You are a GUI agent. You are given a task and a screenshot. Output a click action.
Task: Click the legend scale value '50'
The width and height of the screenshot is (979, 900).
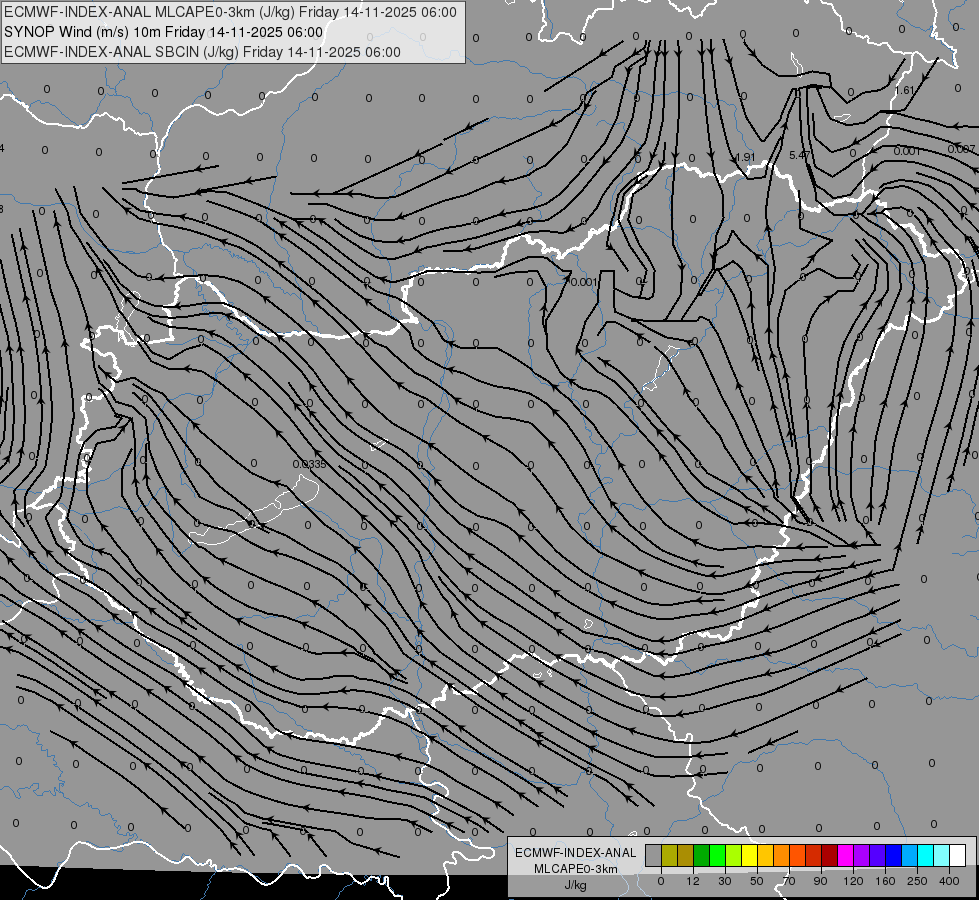point(757,881)
